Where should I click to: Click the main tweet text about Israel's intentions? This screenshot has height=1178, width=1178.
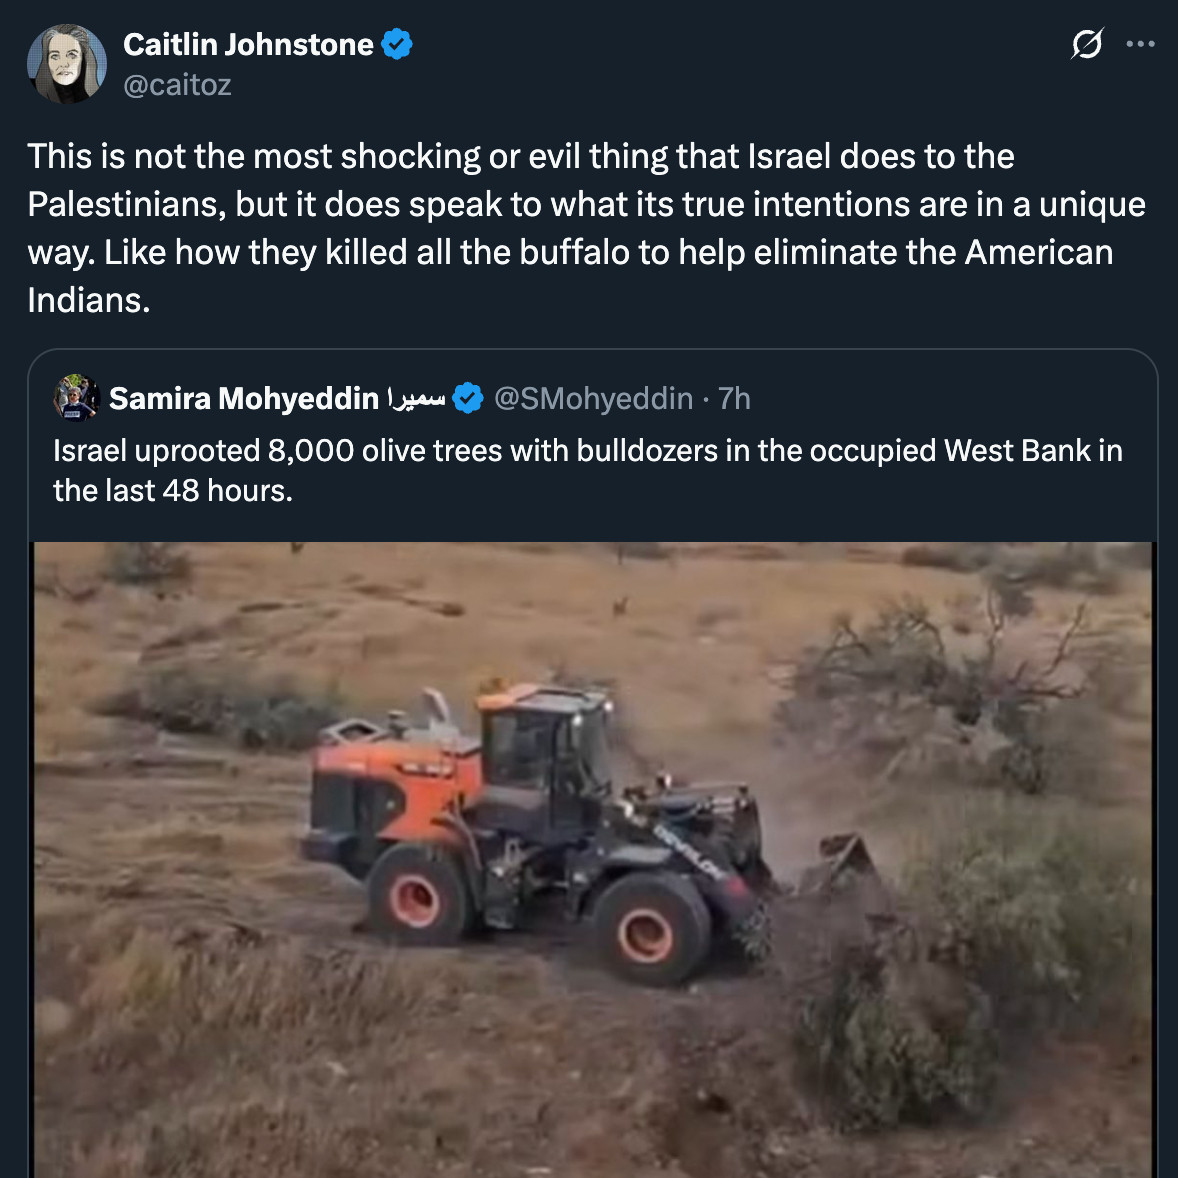pos(586,228)
